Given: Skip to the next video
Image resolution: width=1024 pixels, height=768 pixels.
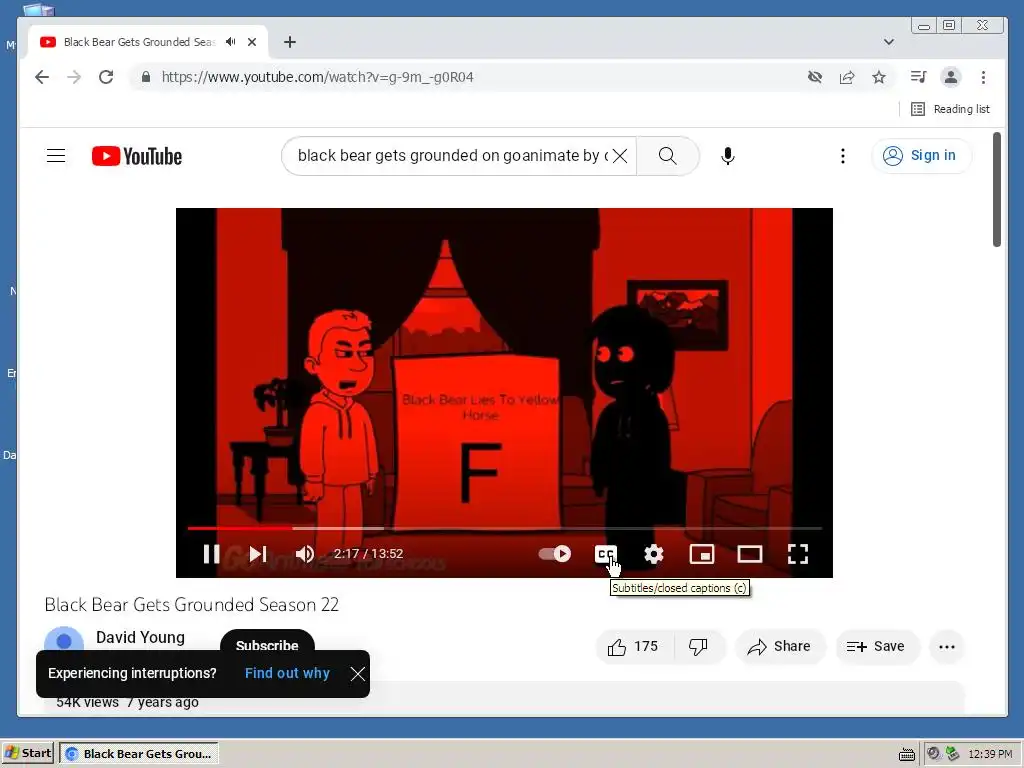Looking at the screenshot, I should [258, 554].
